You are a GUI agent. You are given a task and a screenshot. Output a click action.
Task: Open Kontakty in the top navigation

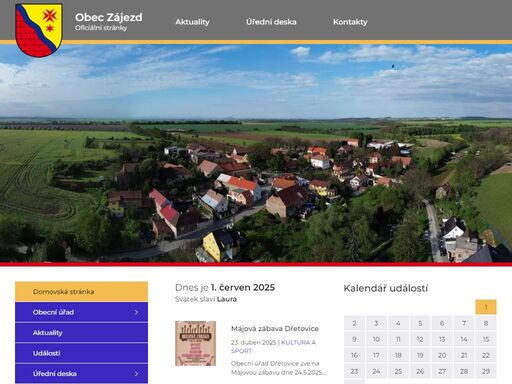350,22
